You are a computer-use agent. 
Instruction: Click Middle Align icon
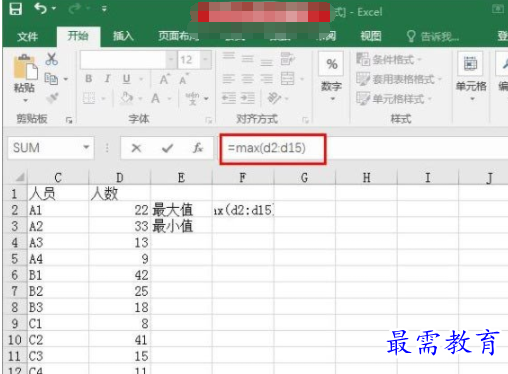coord(247,59)
